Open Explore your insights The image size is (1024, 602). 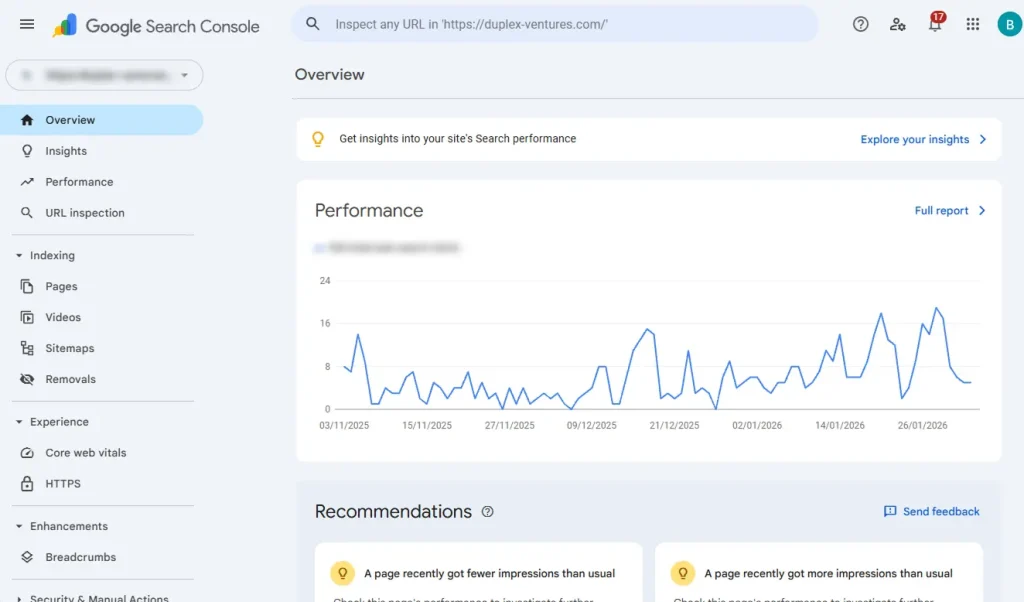915,139
